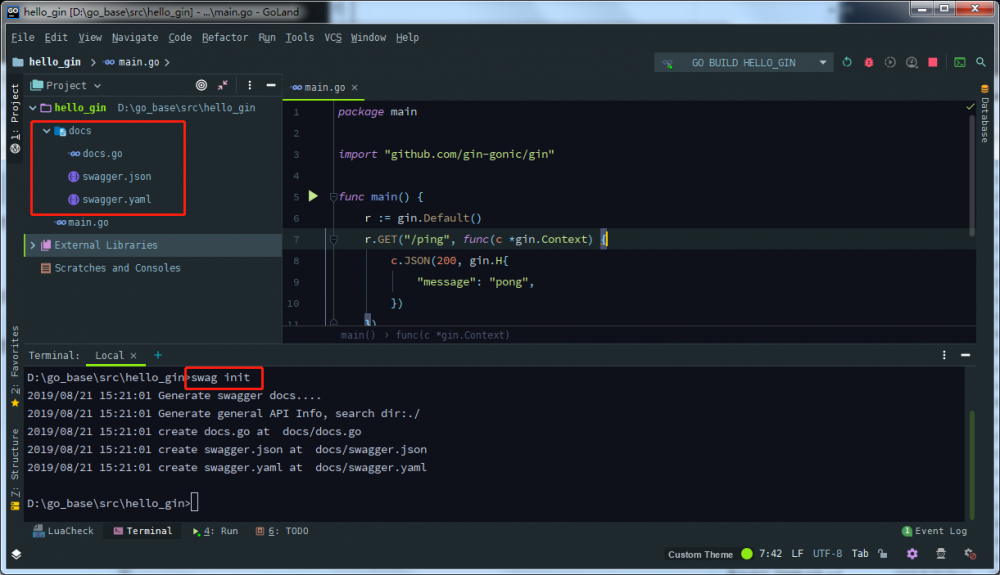Click the purple gear icon in status bar
1000x575 pixels.
coord(913,553)
